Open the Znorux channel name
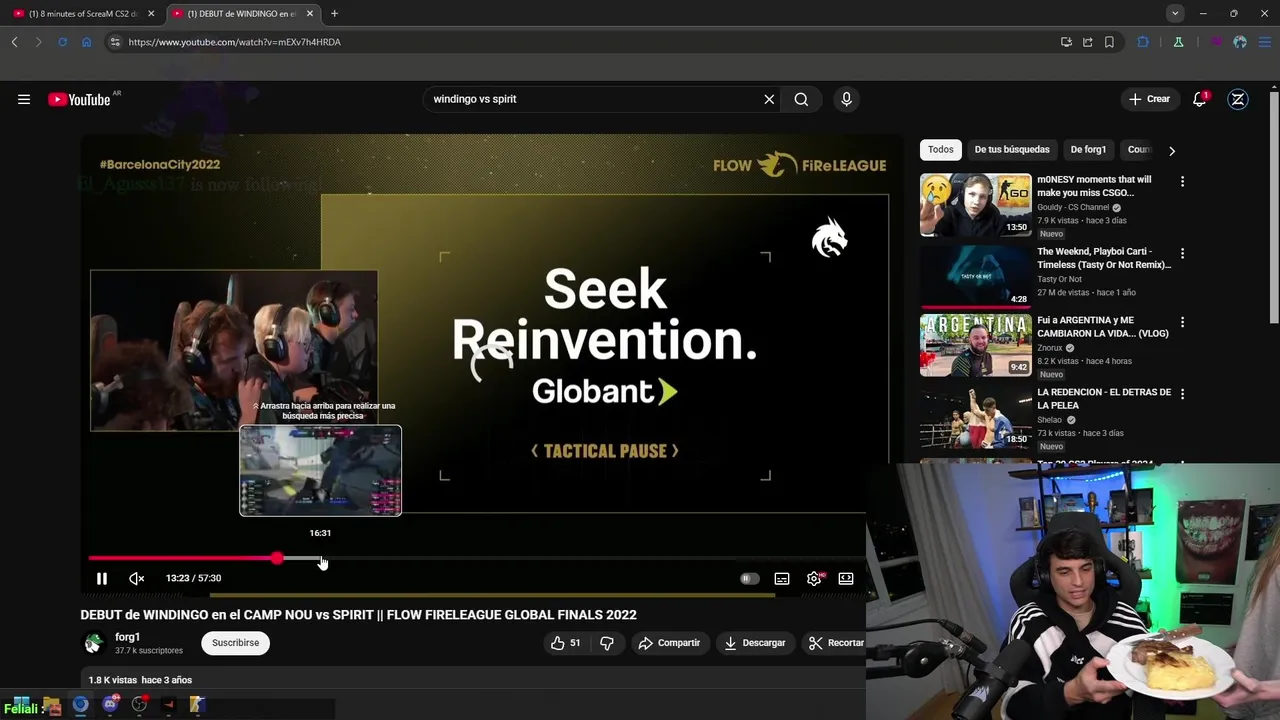1280x720 pixels. coord(1050,348)
